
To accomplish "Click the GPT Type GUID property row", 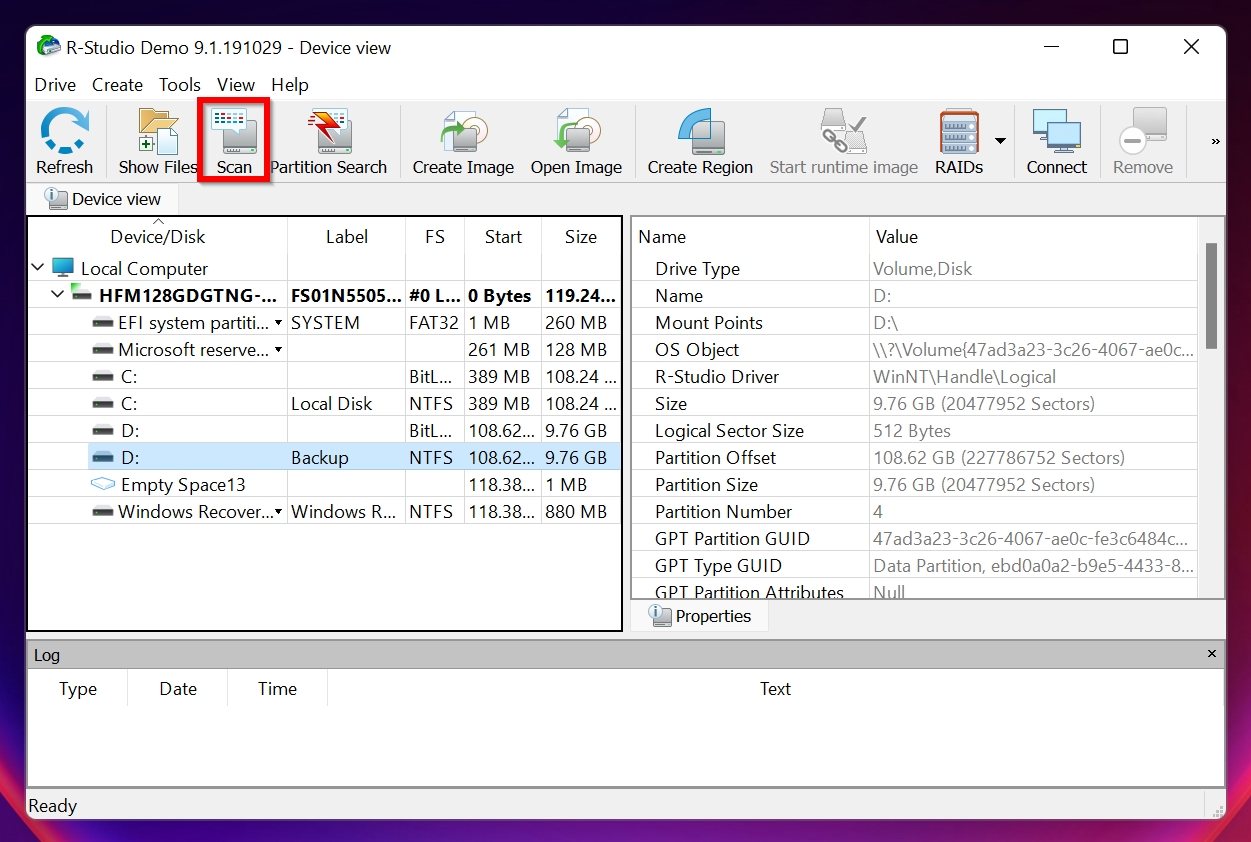I will [915, 566].
